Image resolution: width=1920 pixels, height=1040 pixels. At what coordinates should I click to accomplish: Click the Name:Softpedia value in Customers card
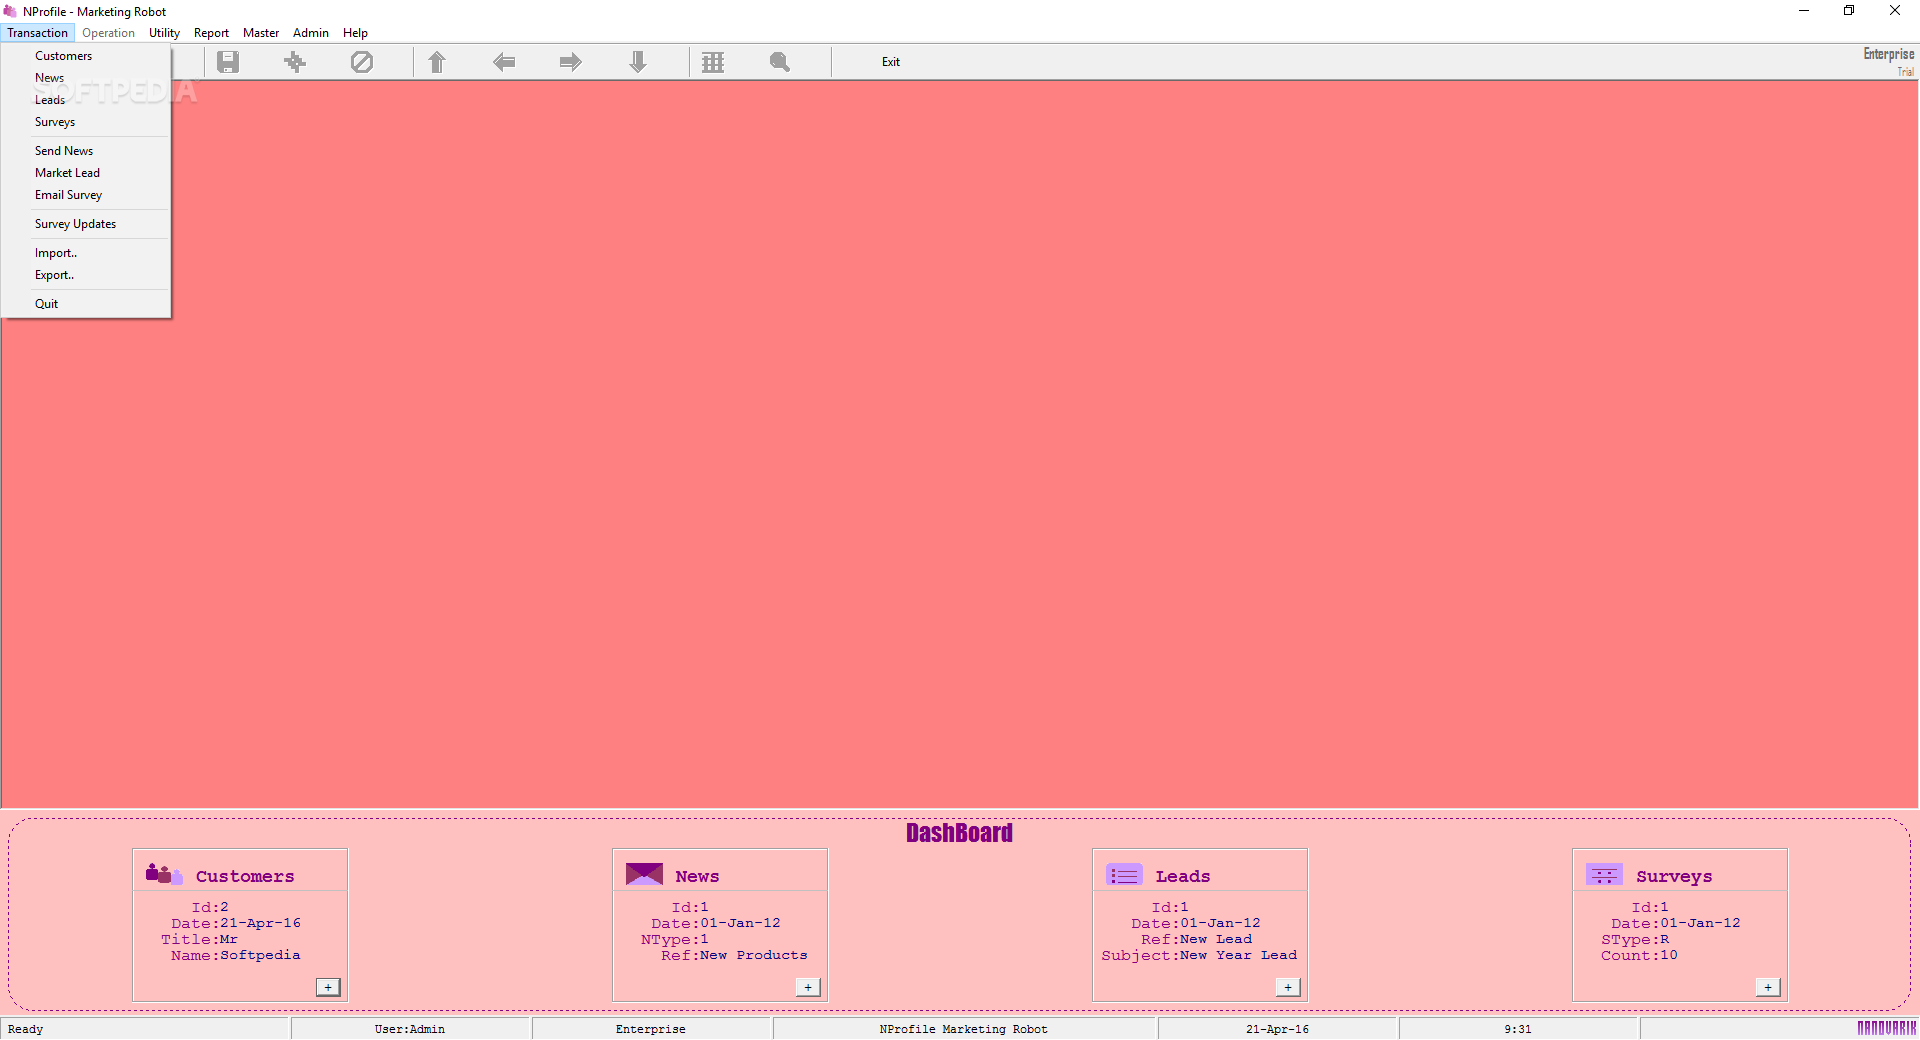tap(236, 955)
